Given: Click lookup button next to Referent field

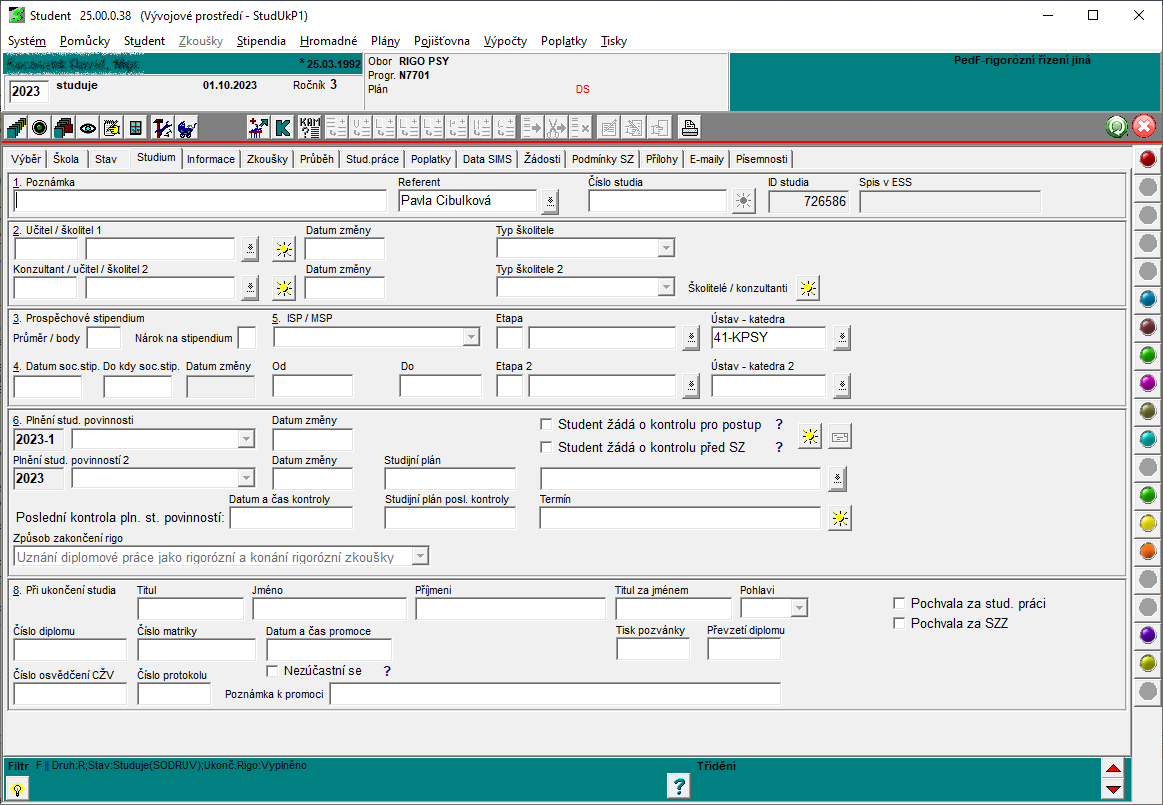Looking at the screenshot, I should (550, 201).
